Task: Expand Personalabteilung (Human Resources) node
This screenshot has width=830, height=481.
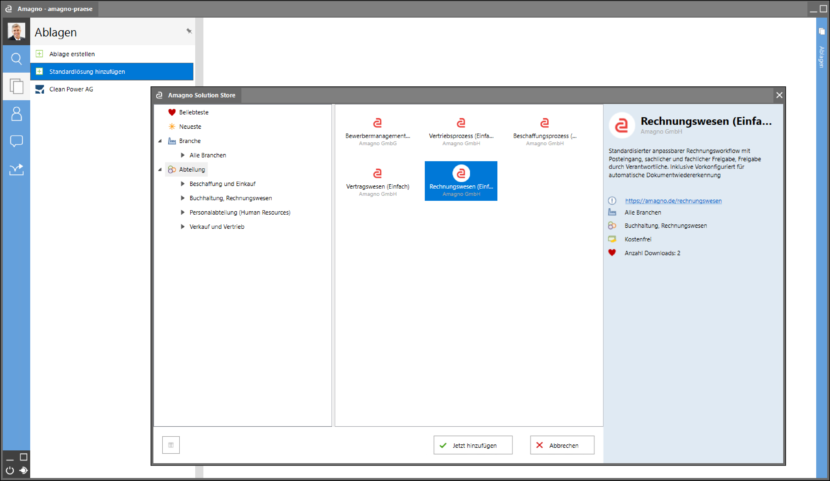Action: (183, 212)
